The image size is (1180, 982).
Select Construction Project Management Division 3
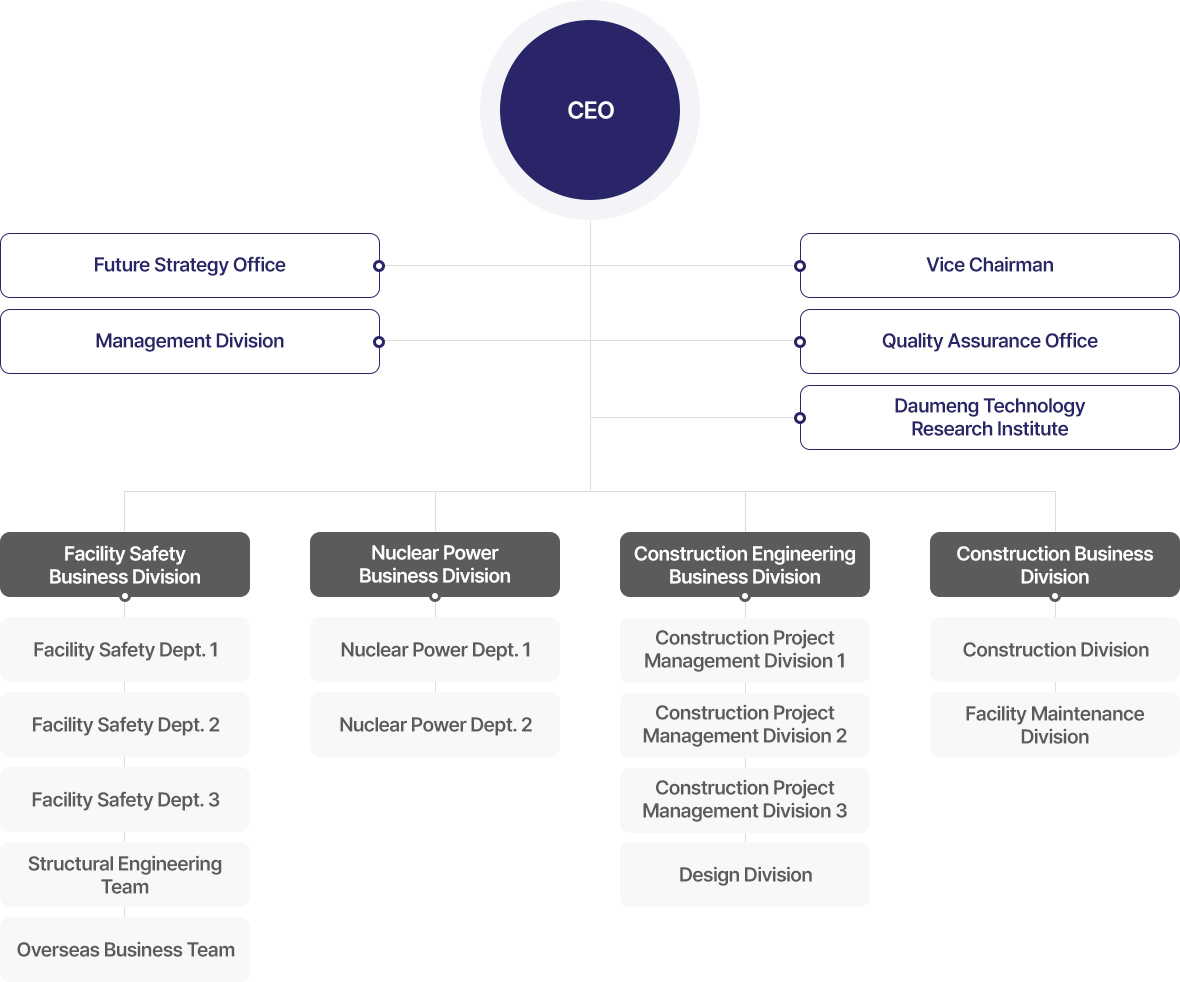coord(745,800)
